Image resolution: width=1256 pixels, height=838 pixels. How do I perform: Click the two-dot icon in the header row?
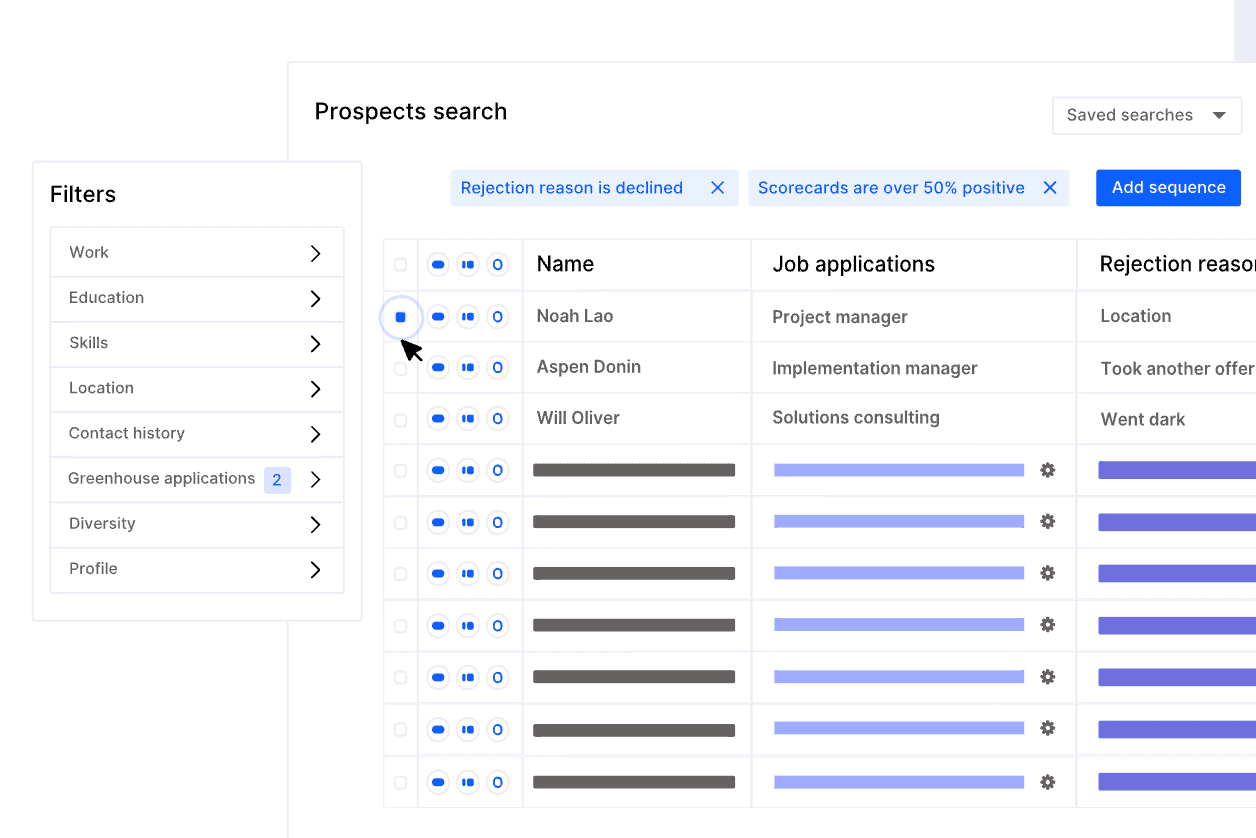pos(468,264)
